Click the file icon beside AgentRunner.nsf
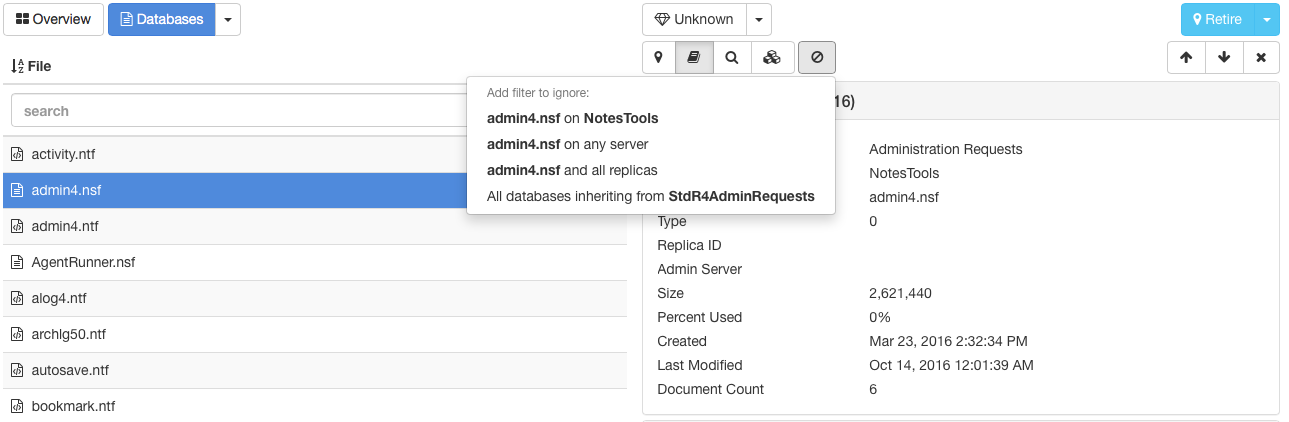 point(16,262)
